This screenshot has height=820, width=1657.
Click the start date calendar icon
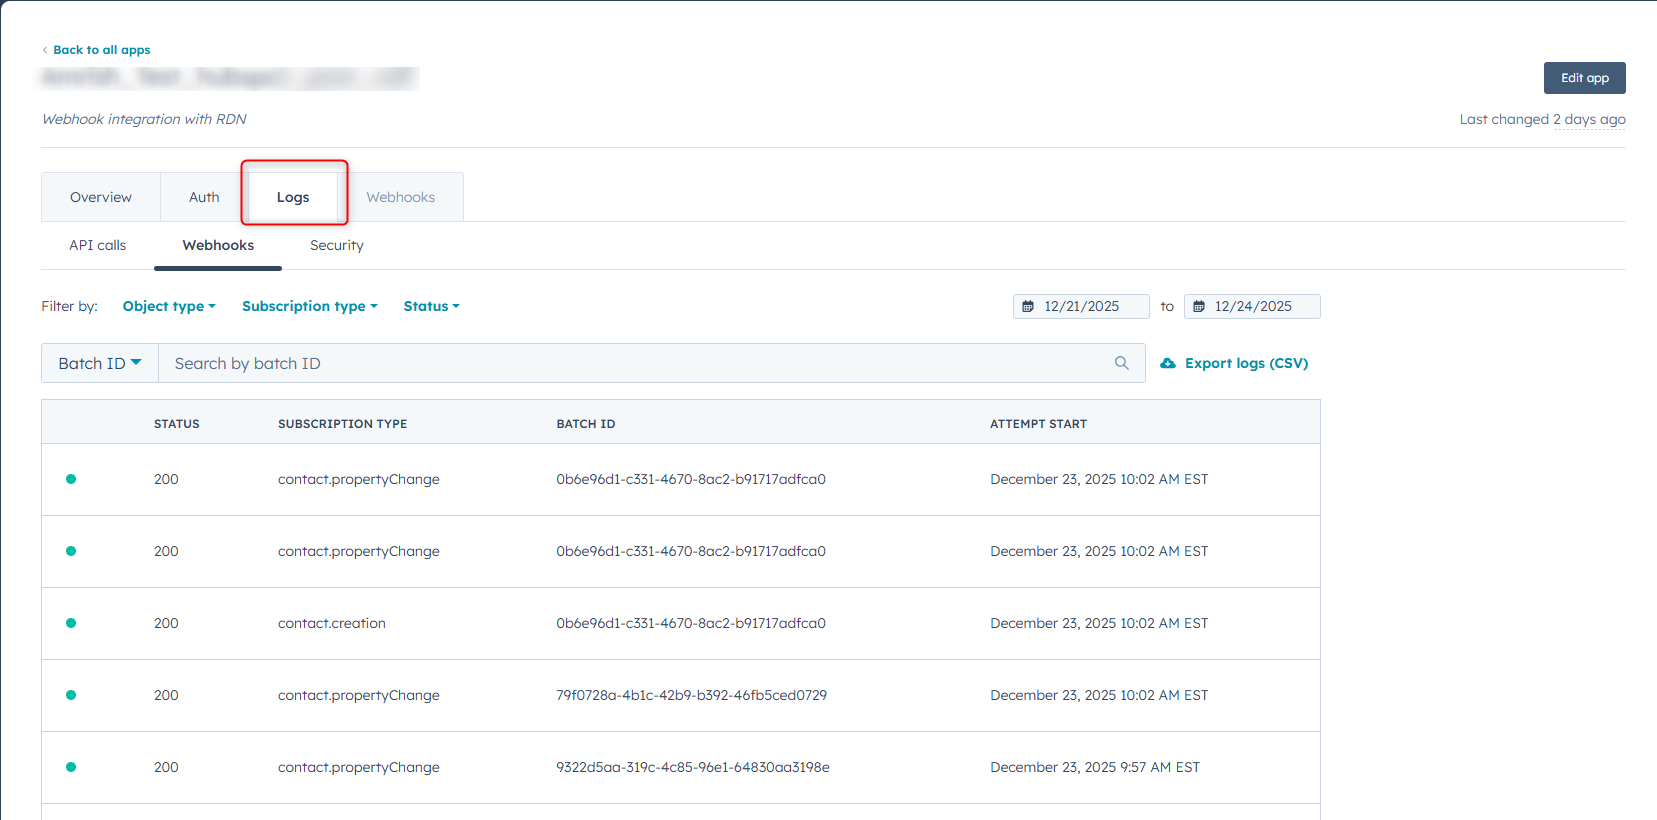pos(1028,307)
